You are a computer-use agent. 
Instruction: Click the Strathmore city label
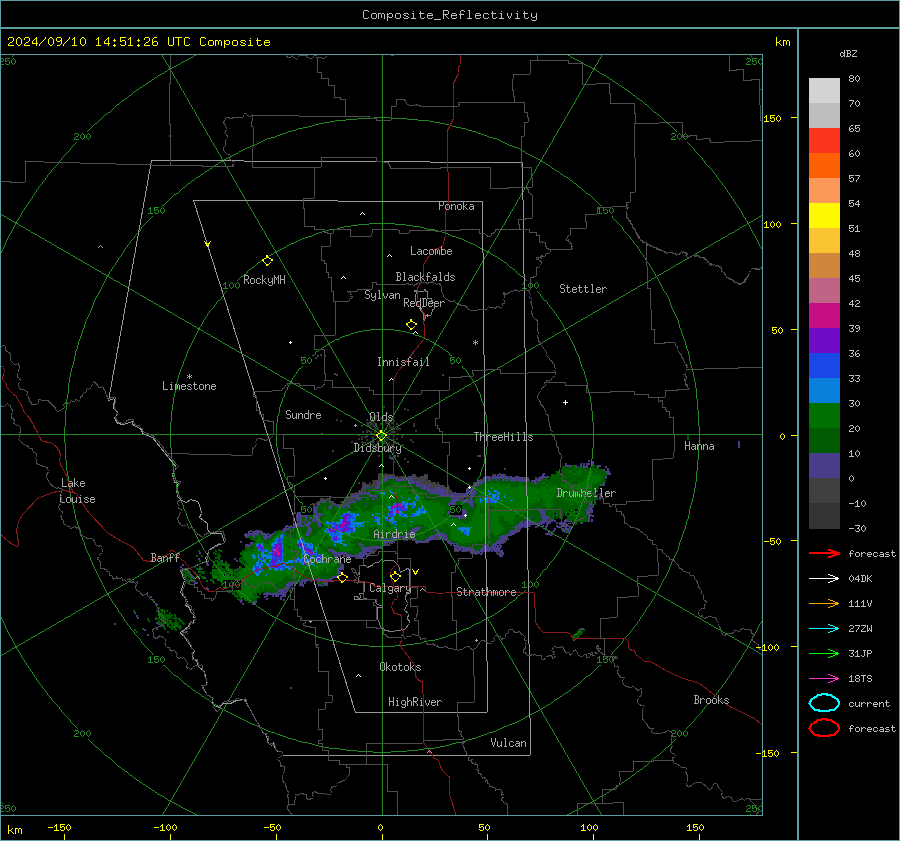pos(486,592)
